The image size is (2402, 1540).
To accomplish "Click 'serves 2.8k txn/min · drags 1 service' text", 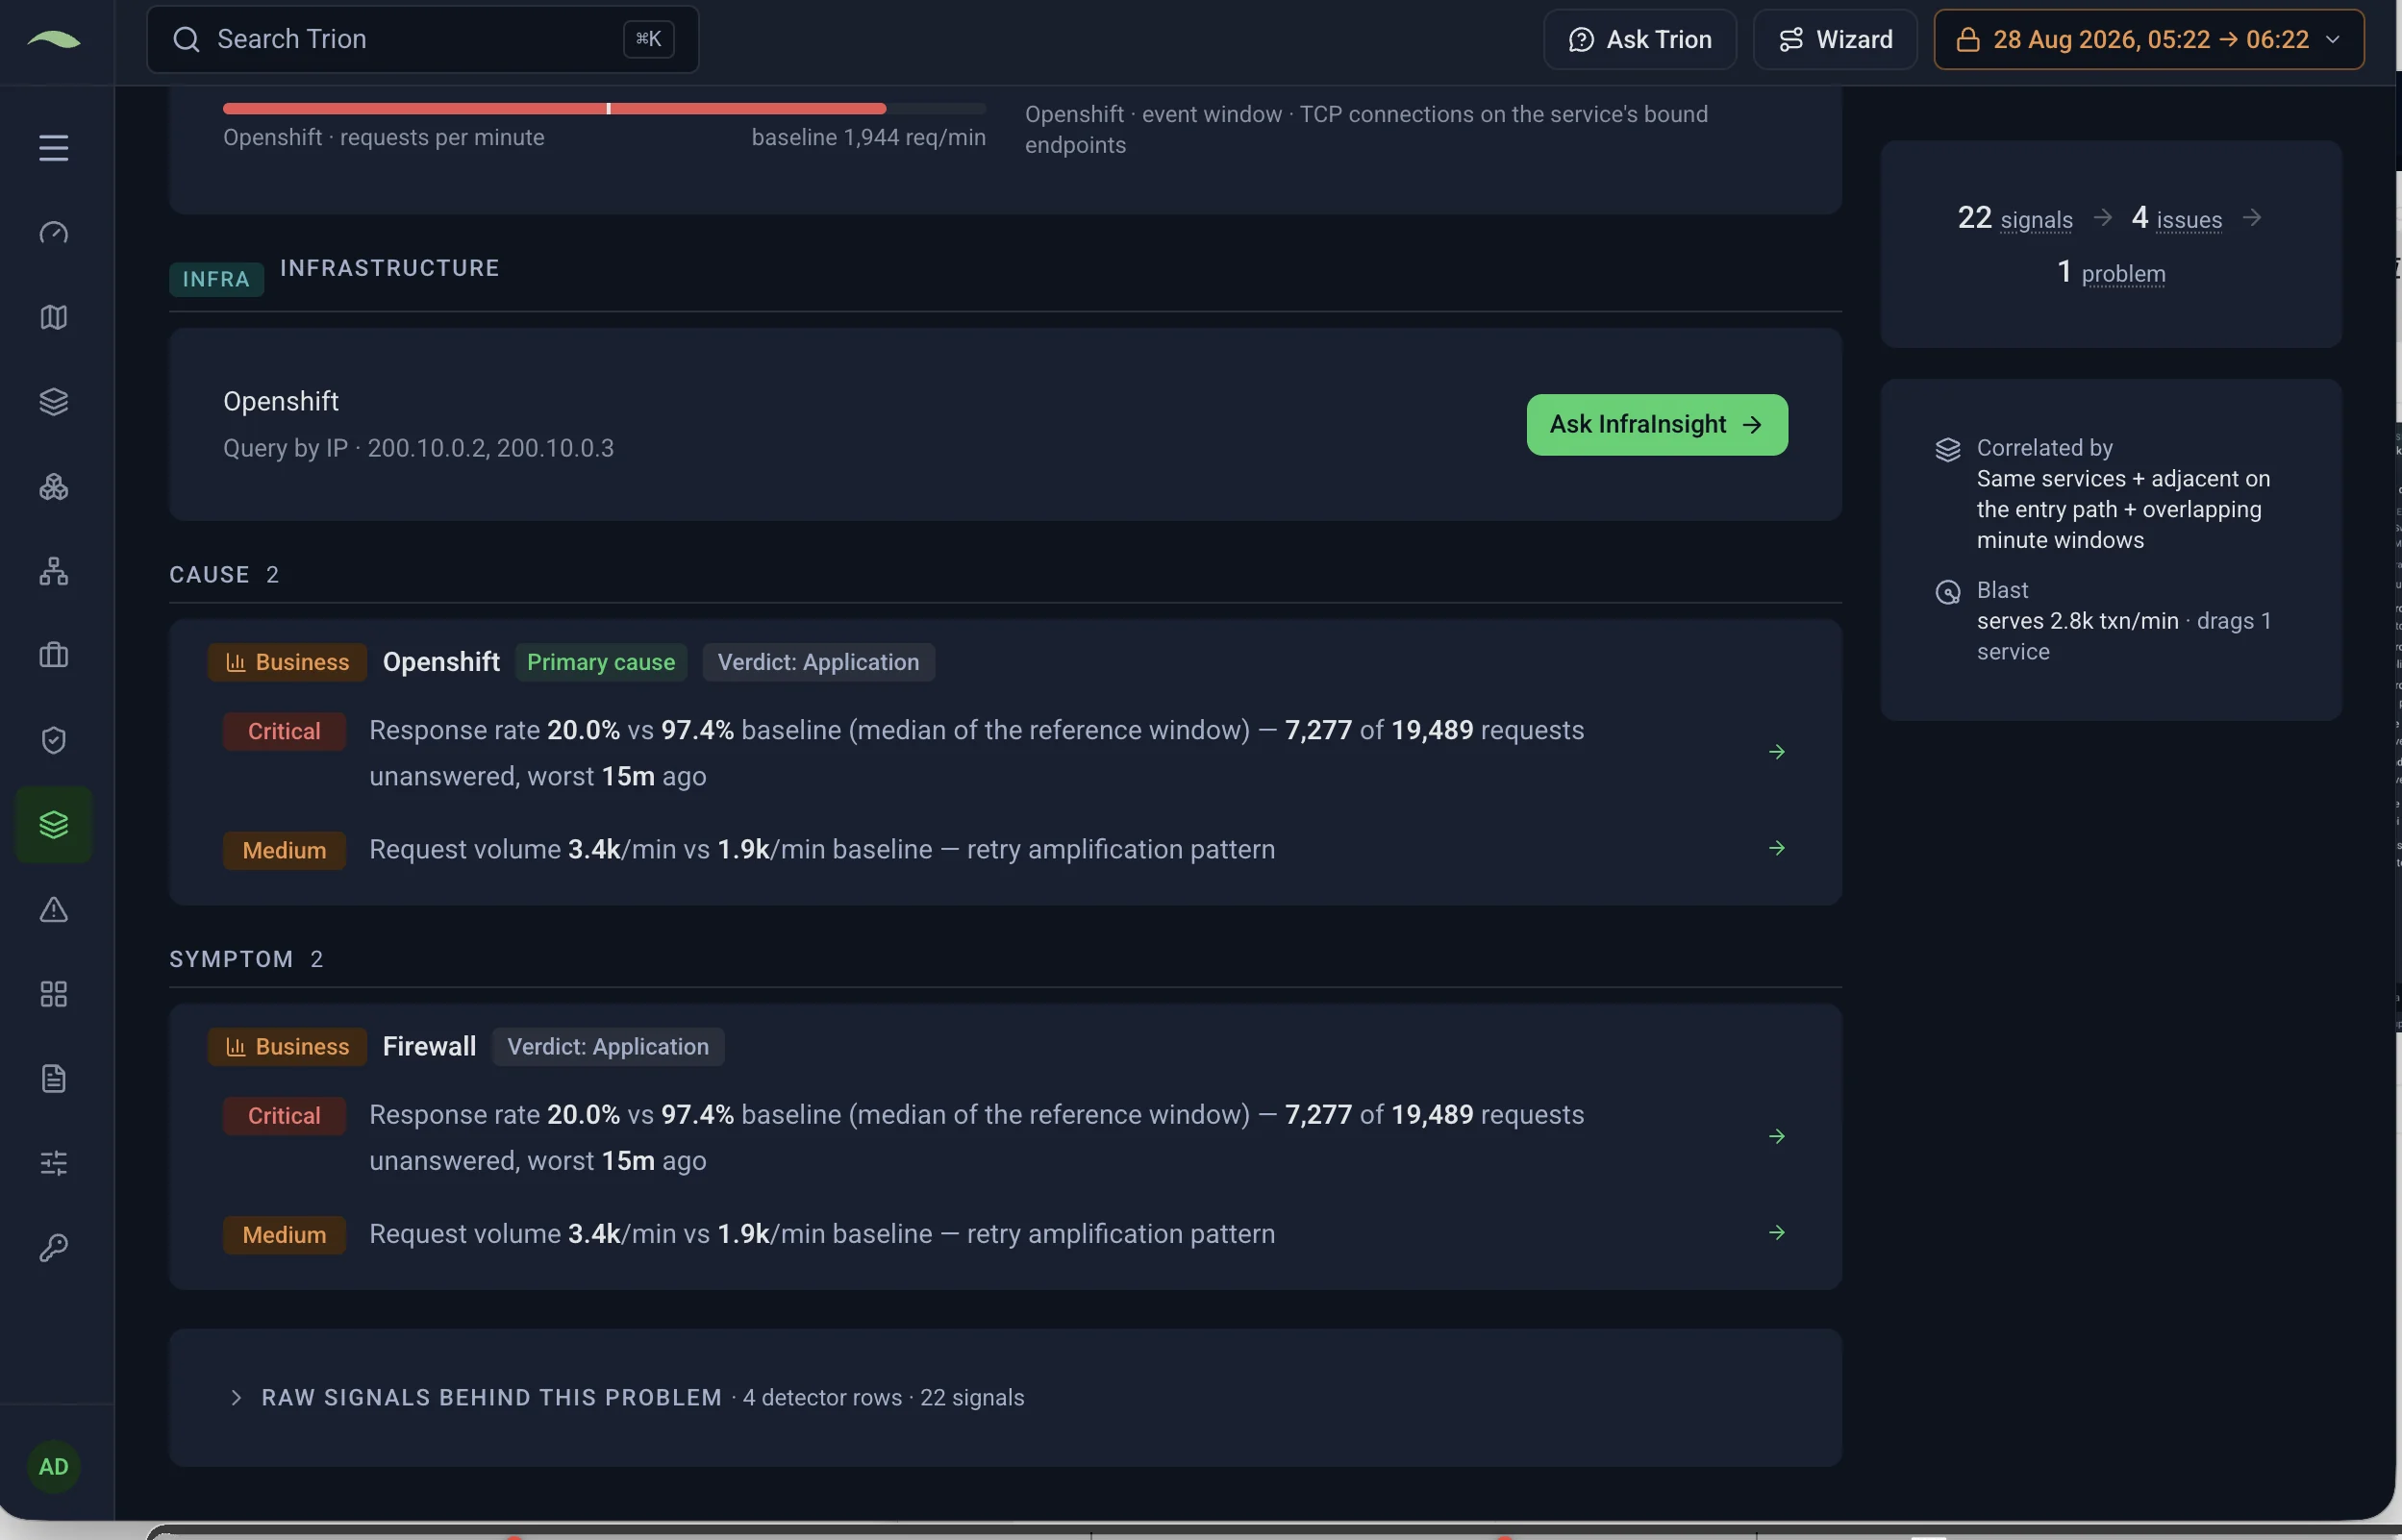I will tap(2123, 636).
